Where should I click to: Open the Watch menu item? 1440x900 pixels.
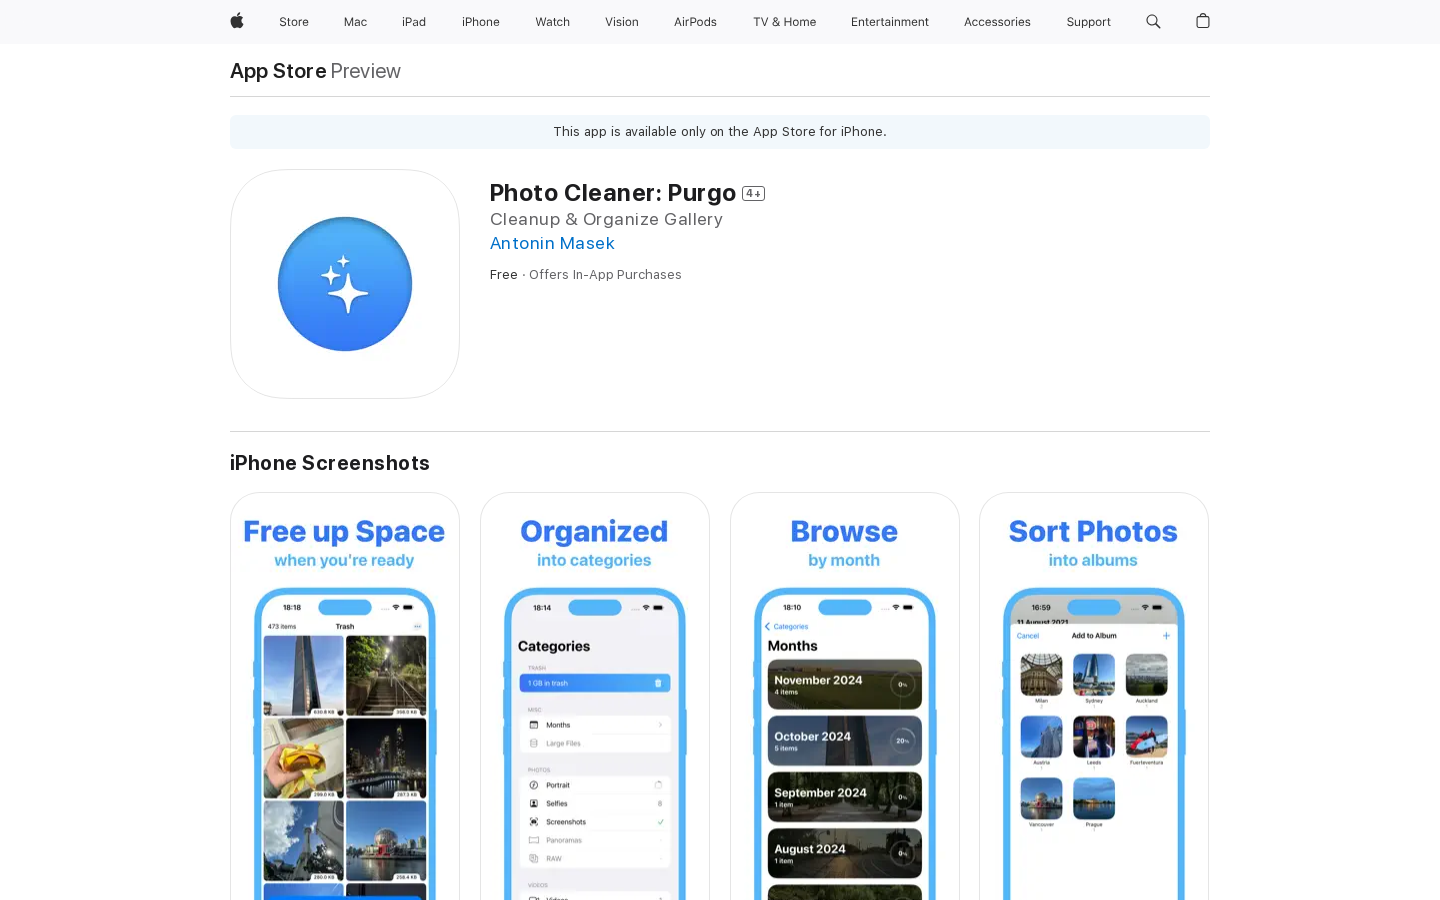552,22
